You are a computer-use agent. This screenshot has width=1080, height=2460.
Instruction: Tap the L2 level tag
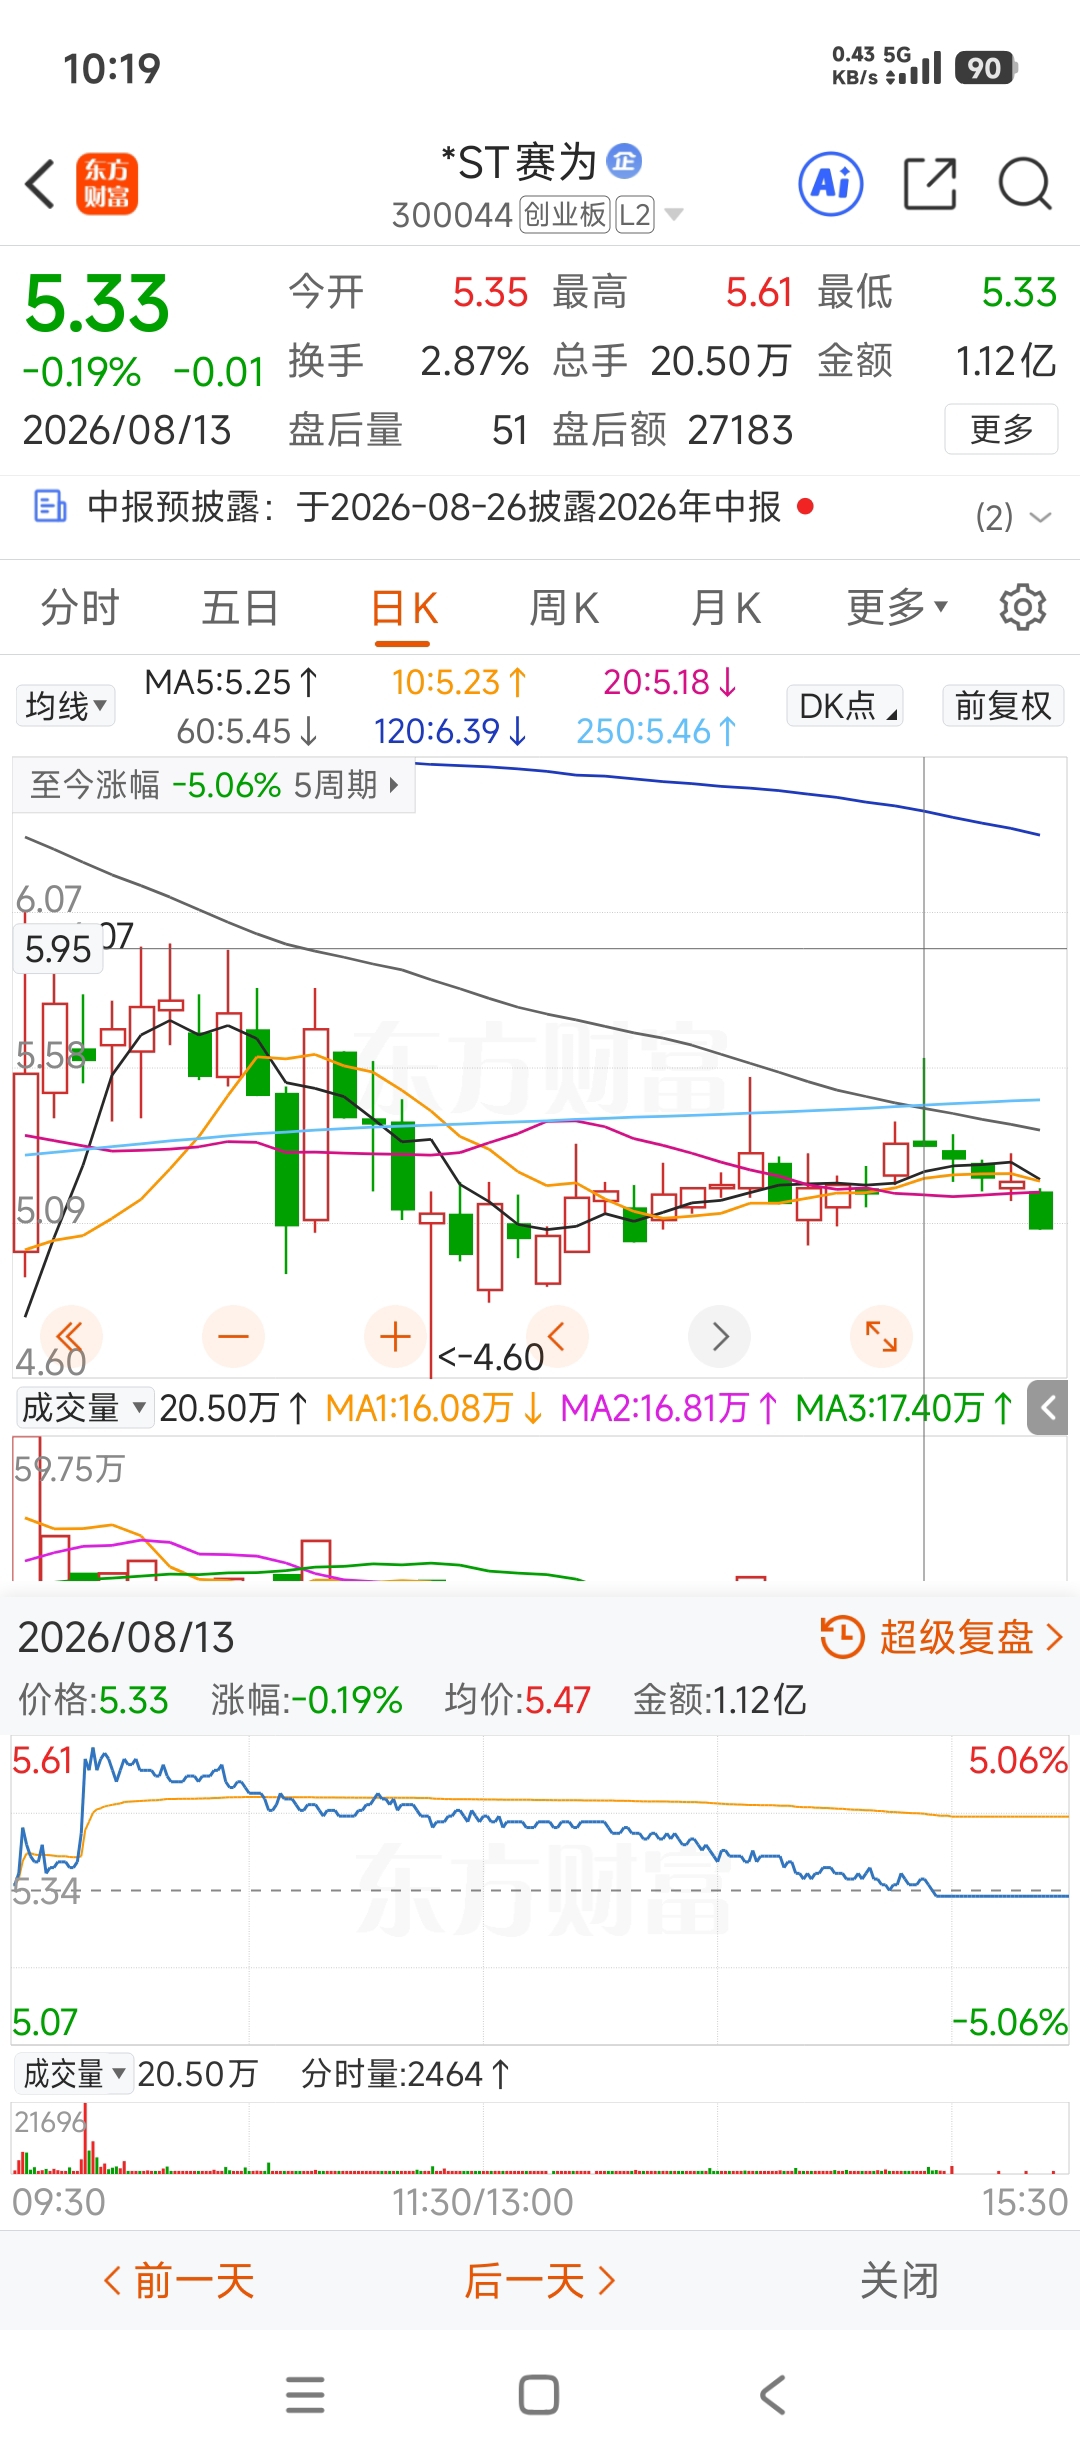635,215
